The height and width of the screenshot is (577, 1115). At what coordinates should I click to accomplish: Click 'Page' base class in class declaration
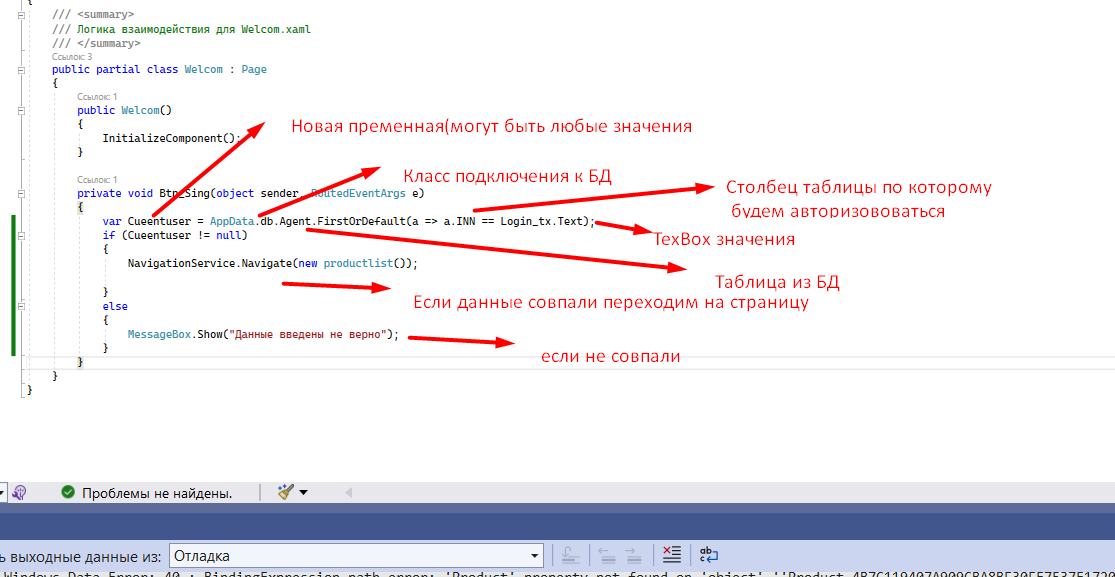click(x=254, y=70)
